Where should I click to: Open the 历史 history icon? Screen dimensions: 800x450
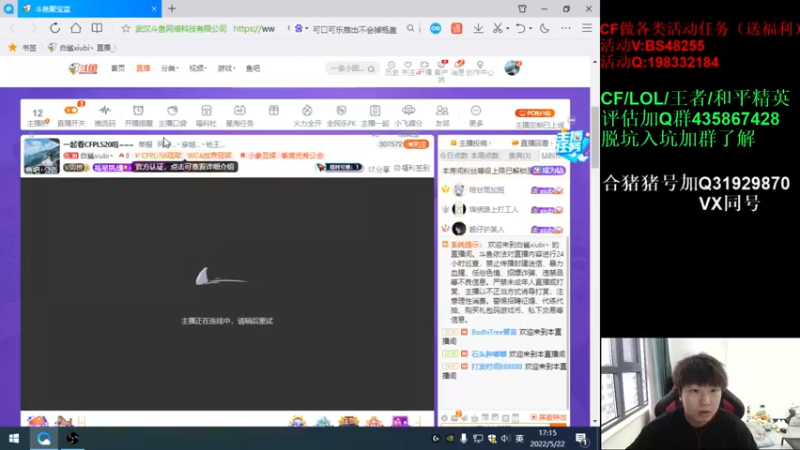point(391,68)
